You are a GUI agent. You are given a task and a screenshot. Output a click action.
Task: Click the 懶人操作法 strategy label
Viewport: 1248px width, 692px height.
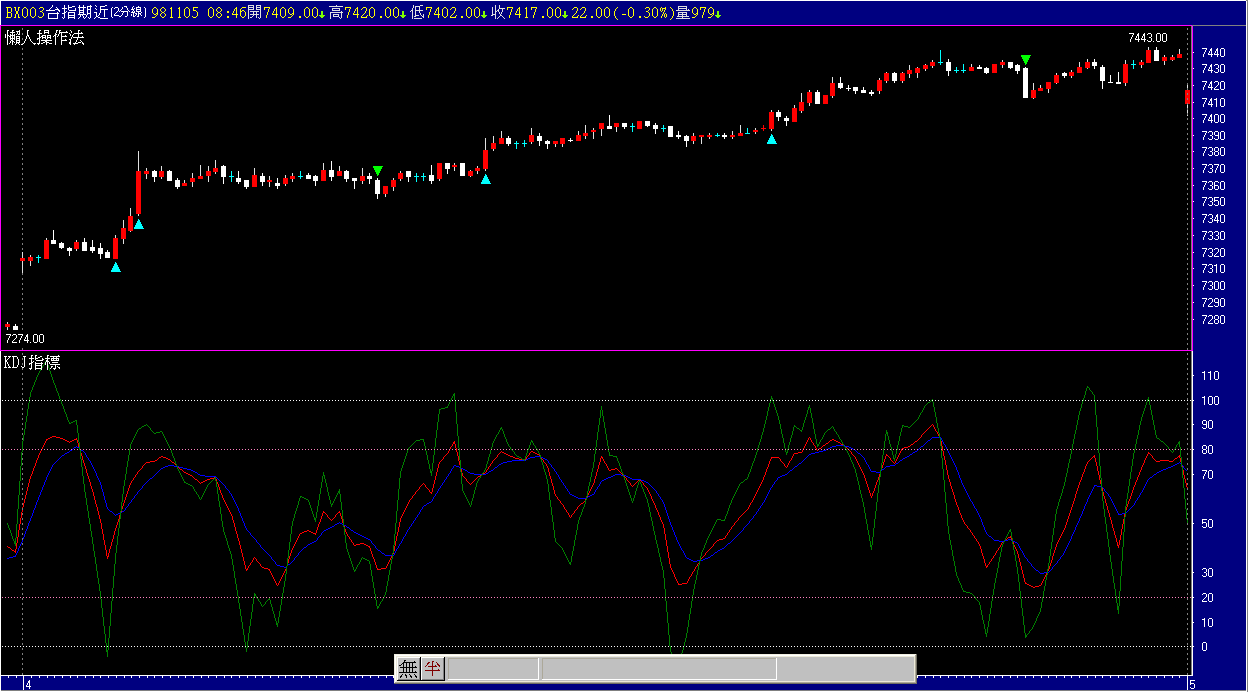point(45,38)
